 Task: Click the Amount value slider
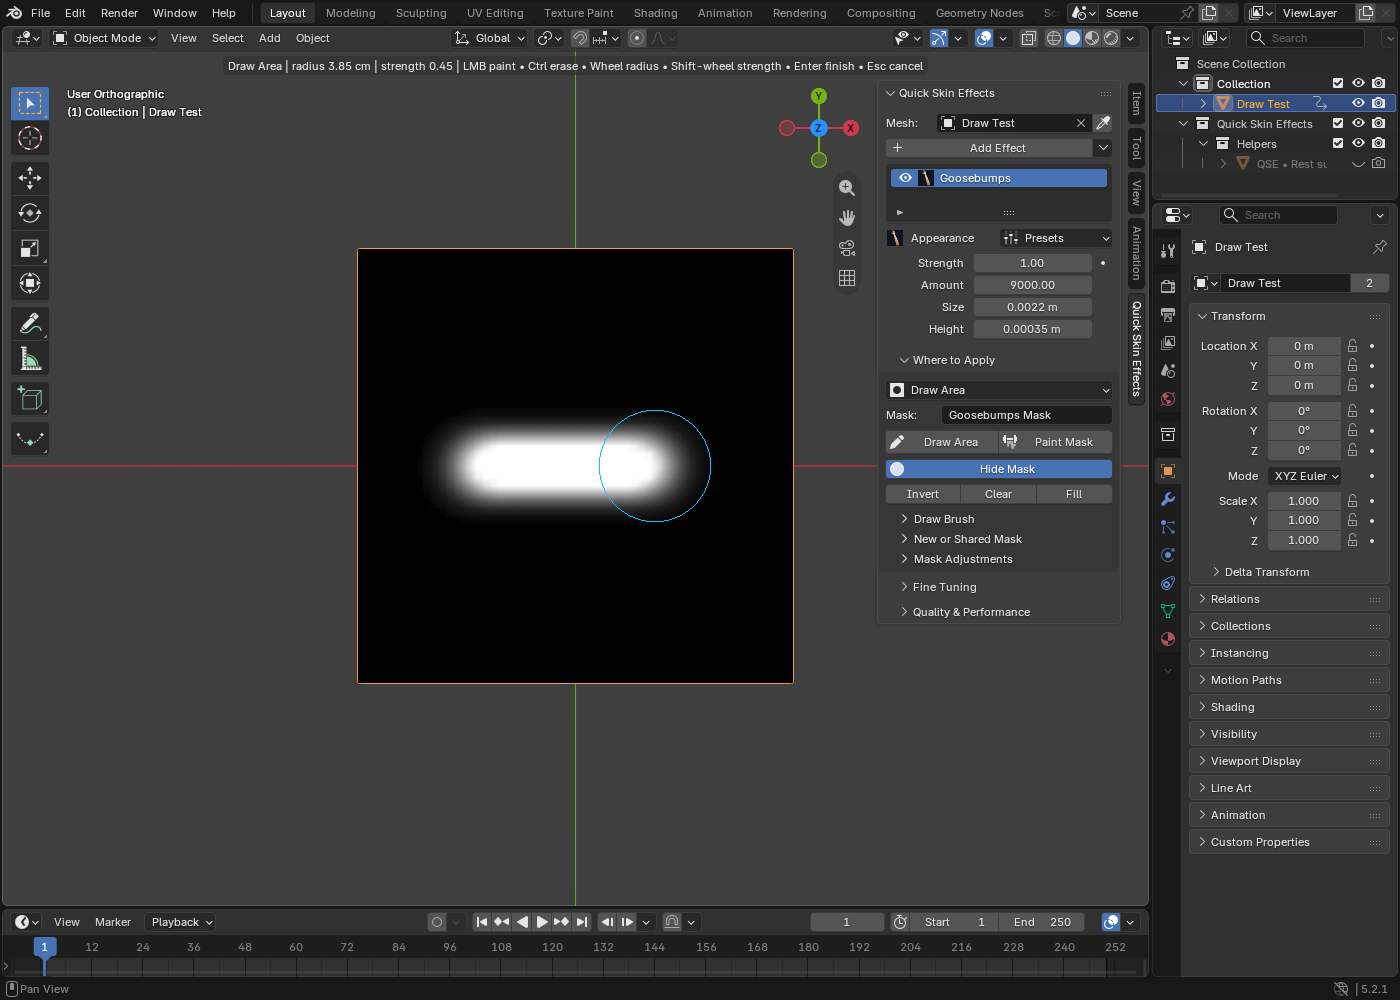pos(1032,285)
